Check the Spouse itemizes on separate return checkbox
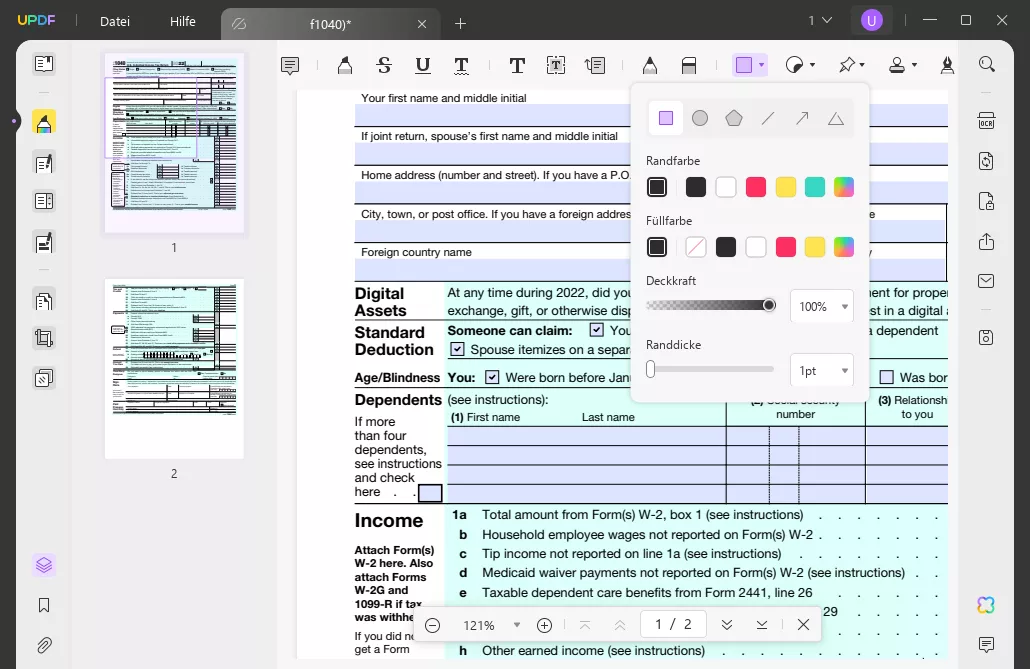Viewport: 1030px width, 669px height. point(457,349)
